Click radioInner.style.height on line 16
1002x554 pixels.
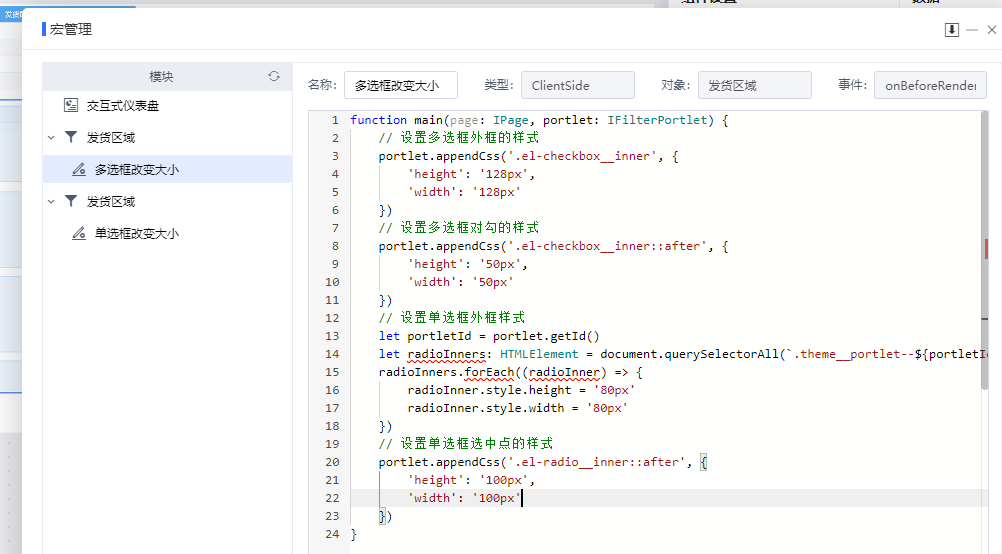[x=489, y=390]
